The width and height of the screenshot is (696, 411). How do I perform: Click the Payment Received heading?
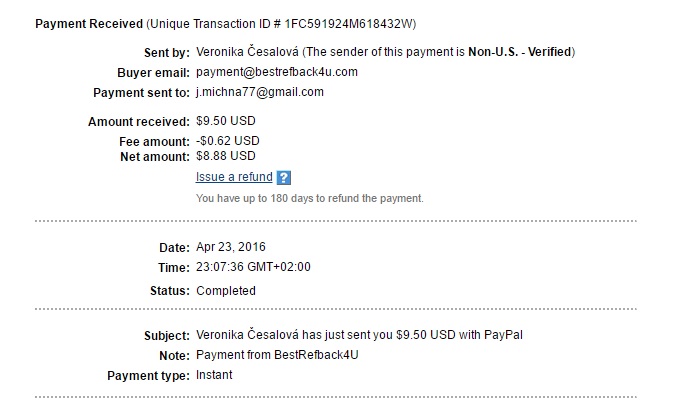coord(89,24)
